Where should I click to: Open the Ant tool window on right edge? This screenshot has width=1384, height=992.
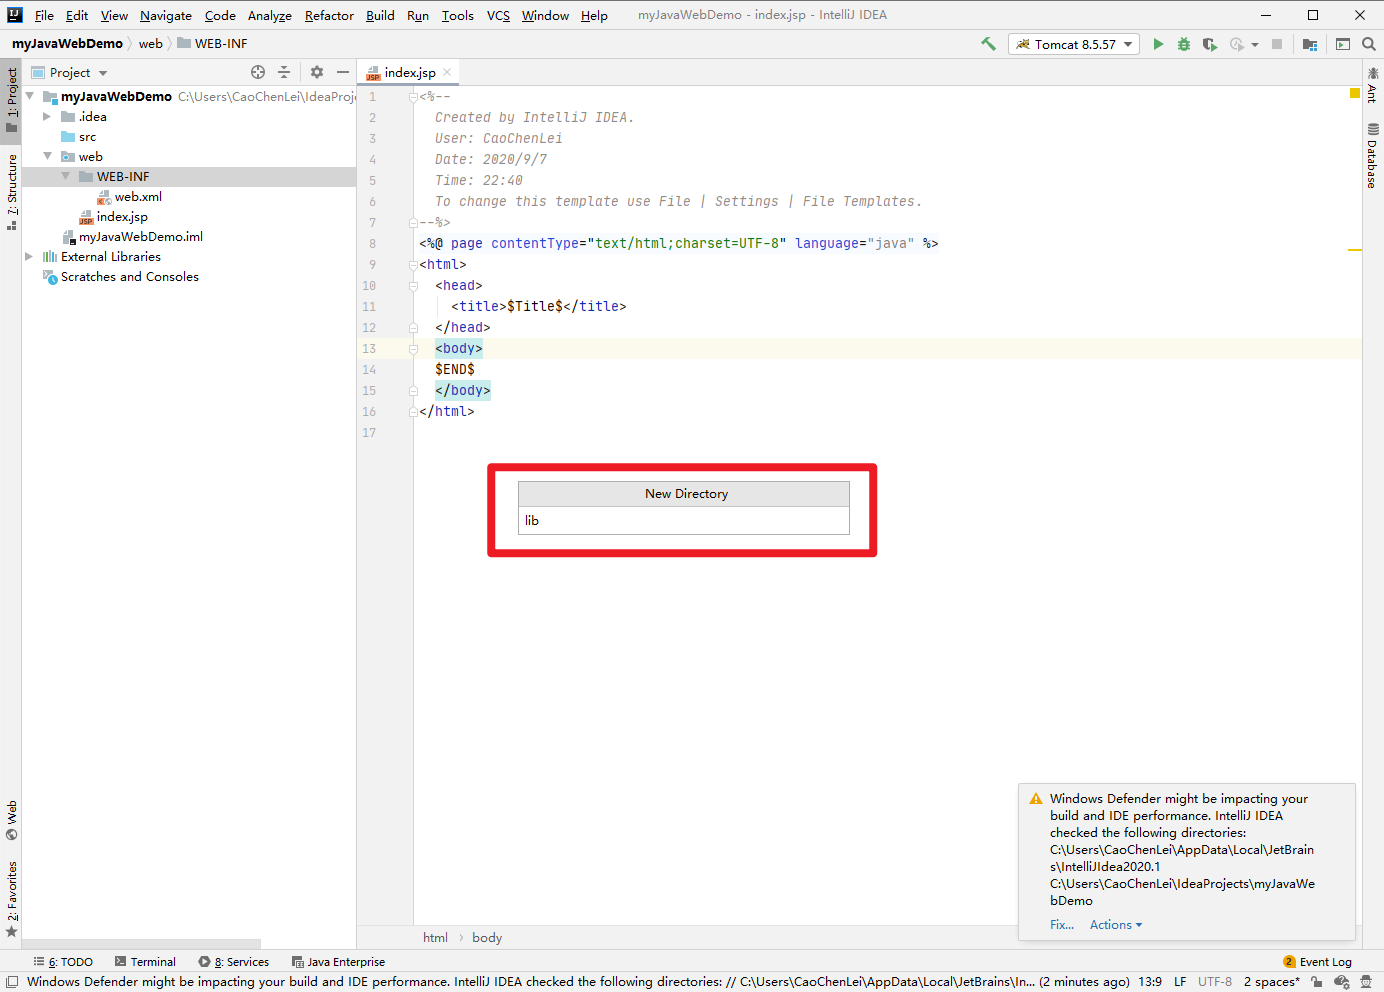click(1372, 86)
